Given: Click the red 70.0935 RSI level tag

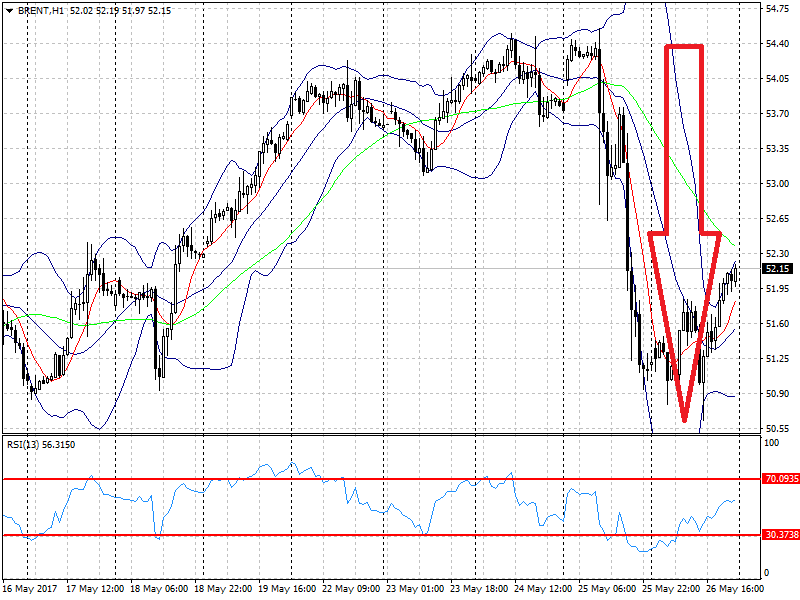Looking at the screenshot, I should tap(779, 479).
